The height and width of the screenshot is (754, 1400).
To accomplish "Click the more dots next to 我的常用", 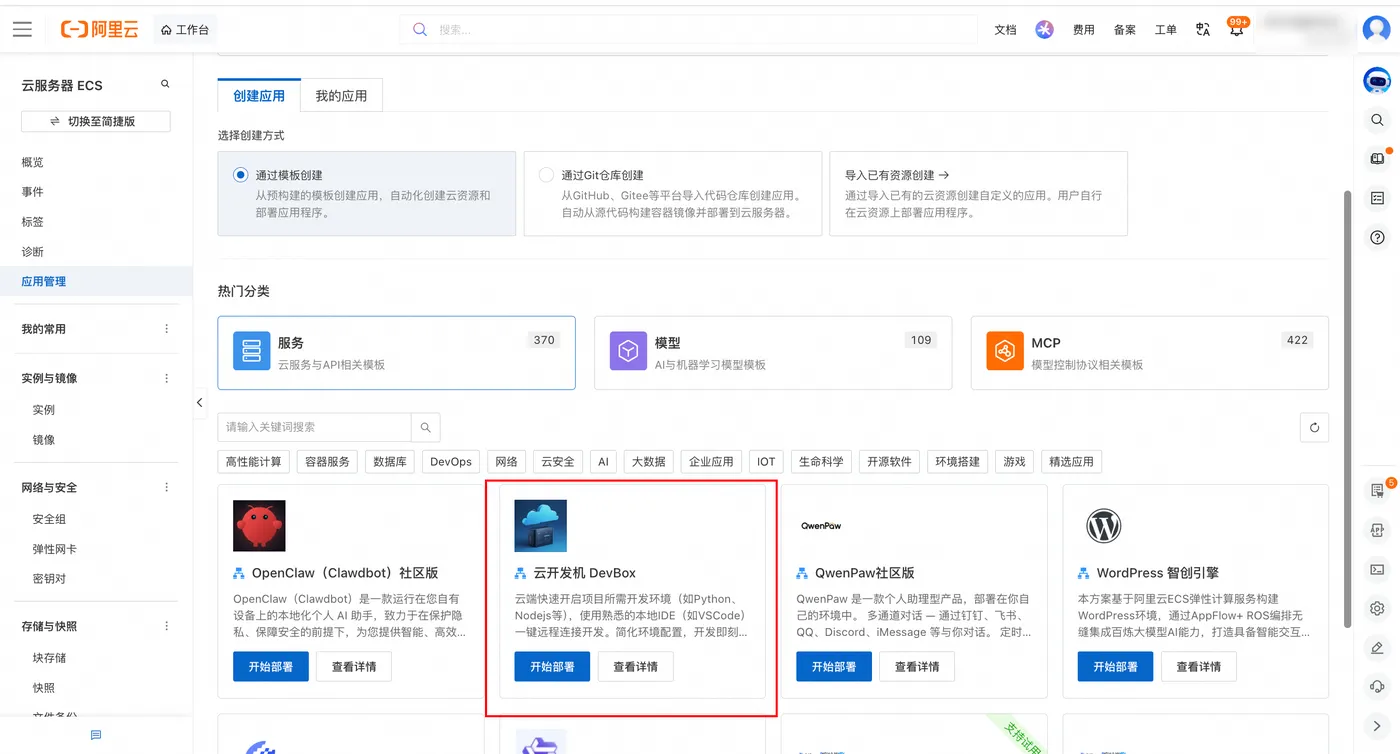I will pyautogui.click(x=166, y=329).
